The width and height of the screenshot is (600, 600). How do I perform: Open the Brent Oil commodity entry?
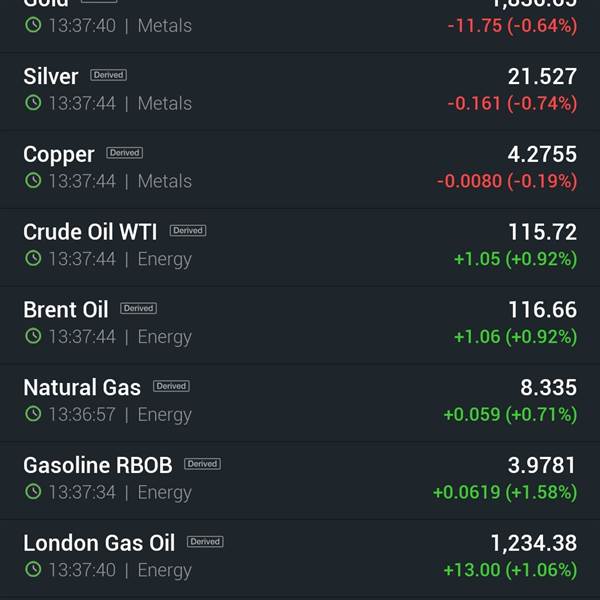coord(300,324)
